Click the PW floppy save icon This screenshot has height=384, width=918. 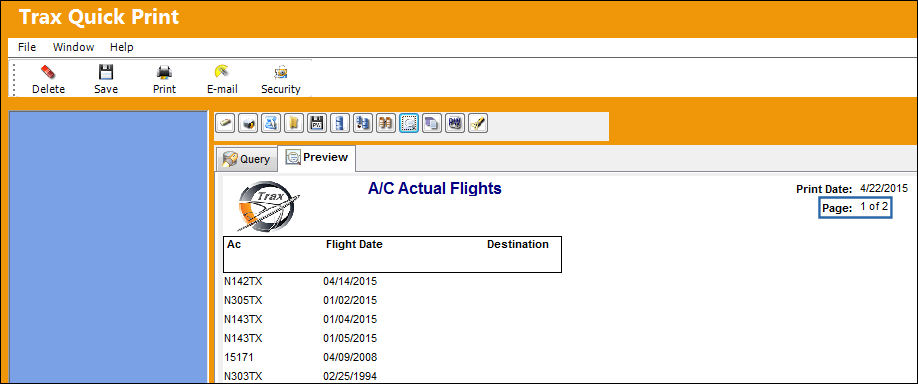coord(317,124)
